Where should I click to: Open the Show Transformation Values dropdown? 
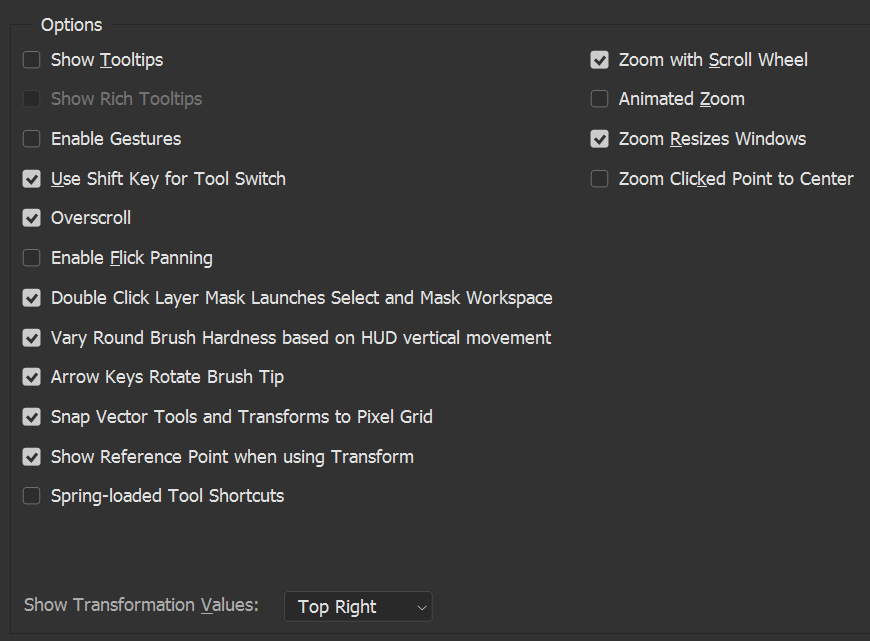(358, 606)
